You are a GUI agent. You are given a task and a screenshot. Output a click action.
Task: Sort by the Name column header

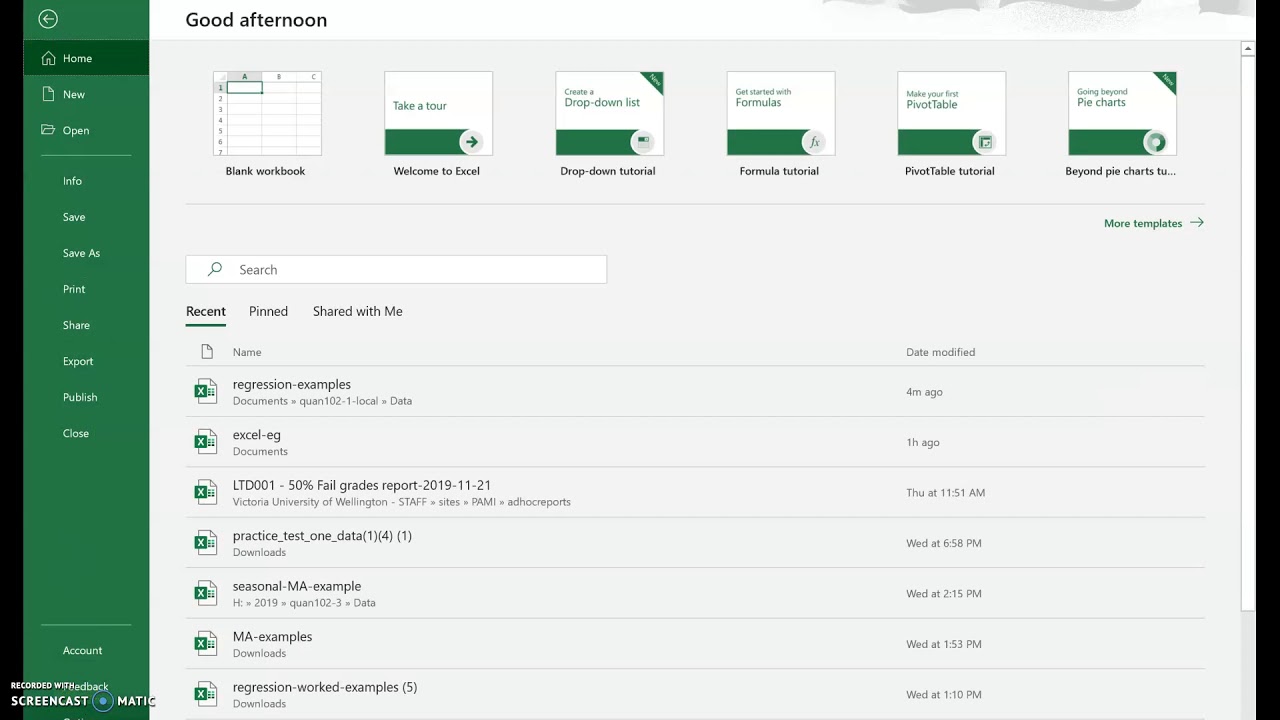[247, 352]
